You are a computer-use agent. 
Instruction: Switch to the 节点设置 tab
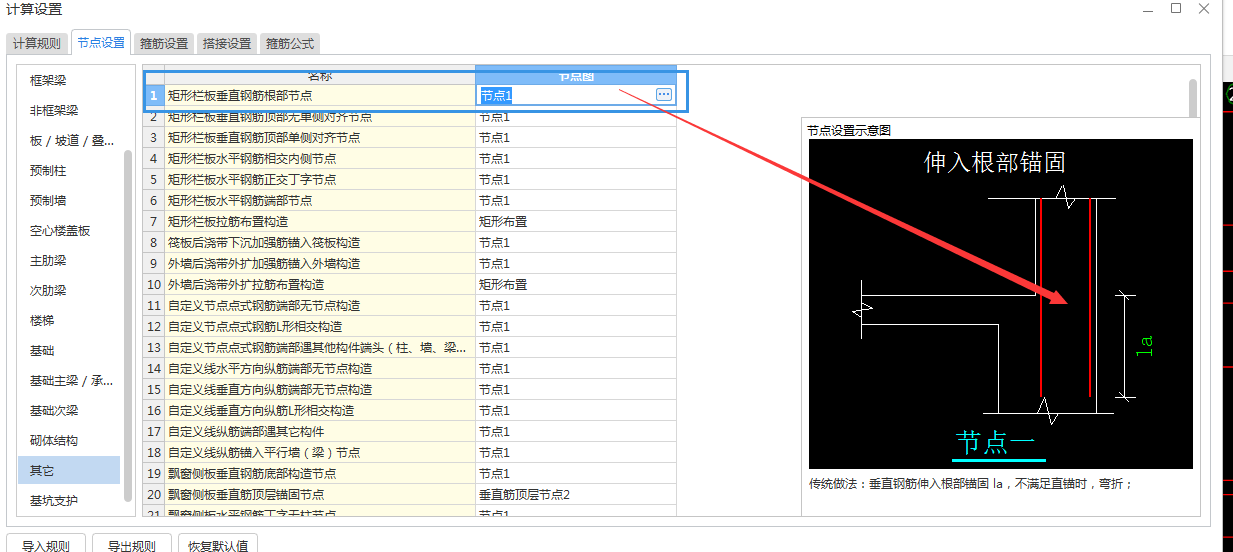(101, 42)
